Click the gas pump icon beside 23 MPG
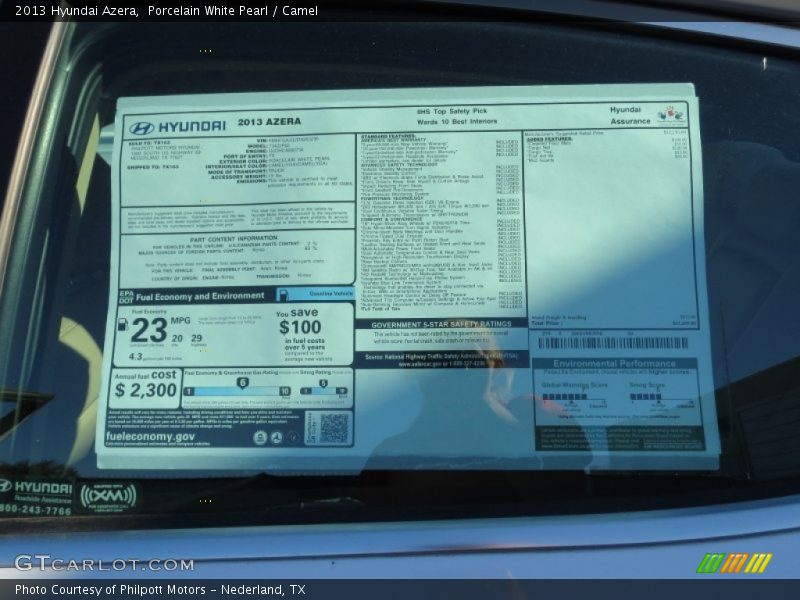The height and width of the screenshot is (600, 800). 122,324
